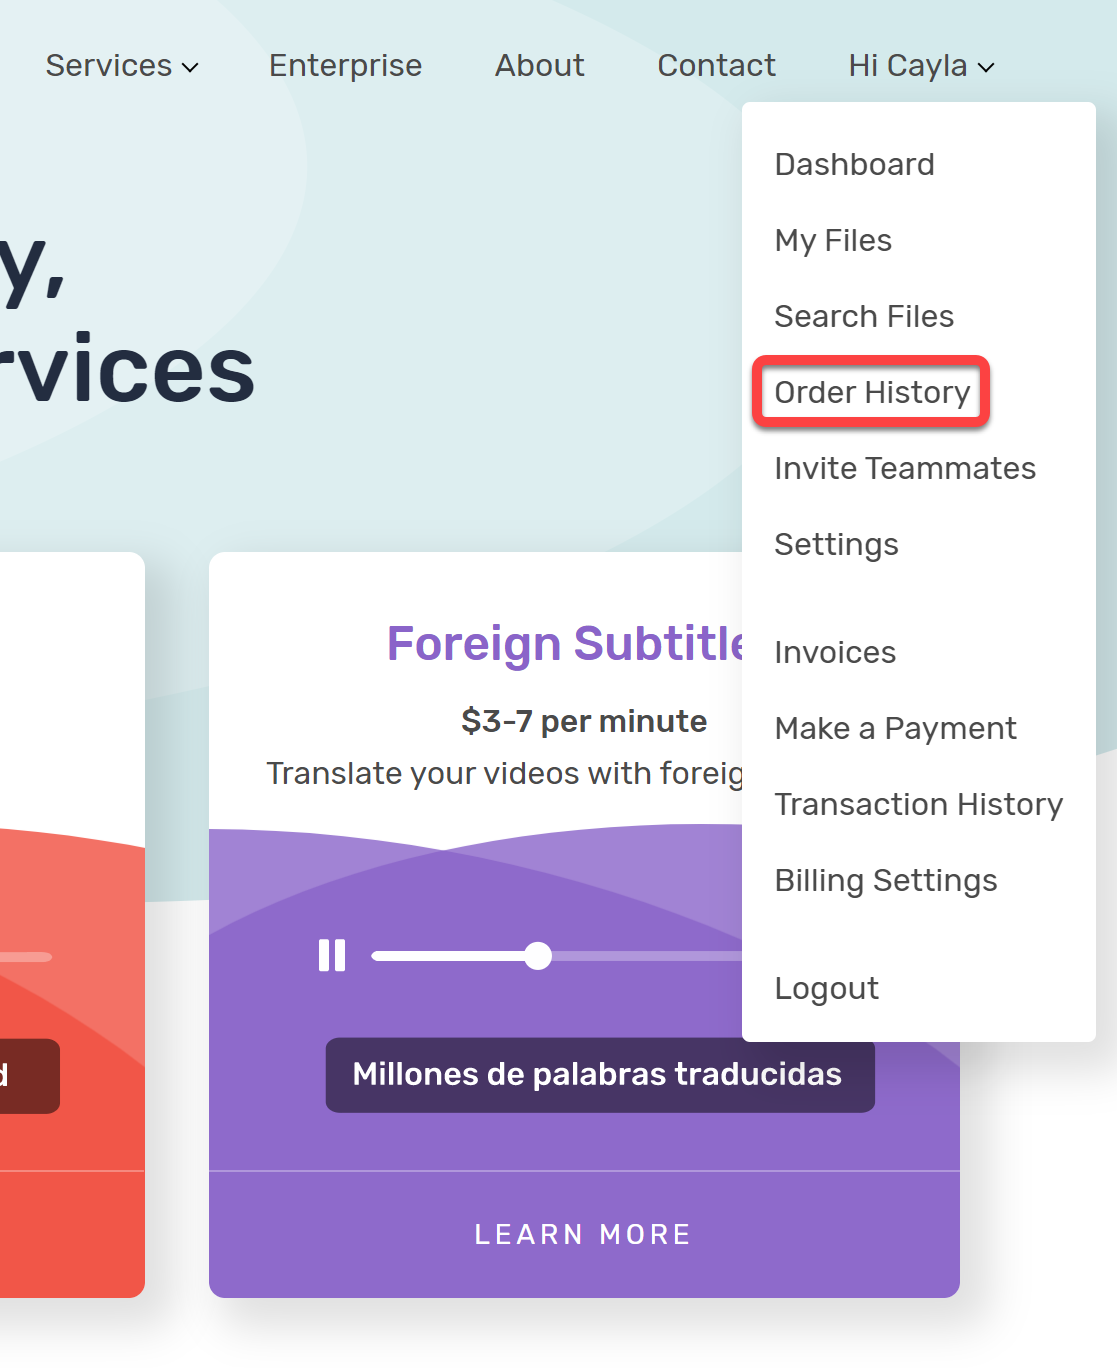Select Make a Payment
1117x1368 pixels.
(x=895, y=728)
